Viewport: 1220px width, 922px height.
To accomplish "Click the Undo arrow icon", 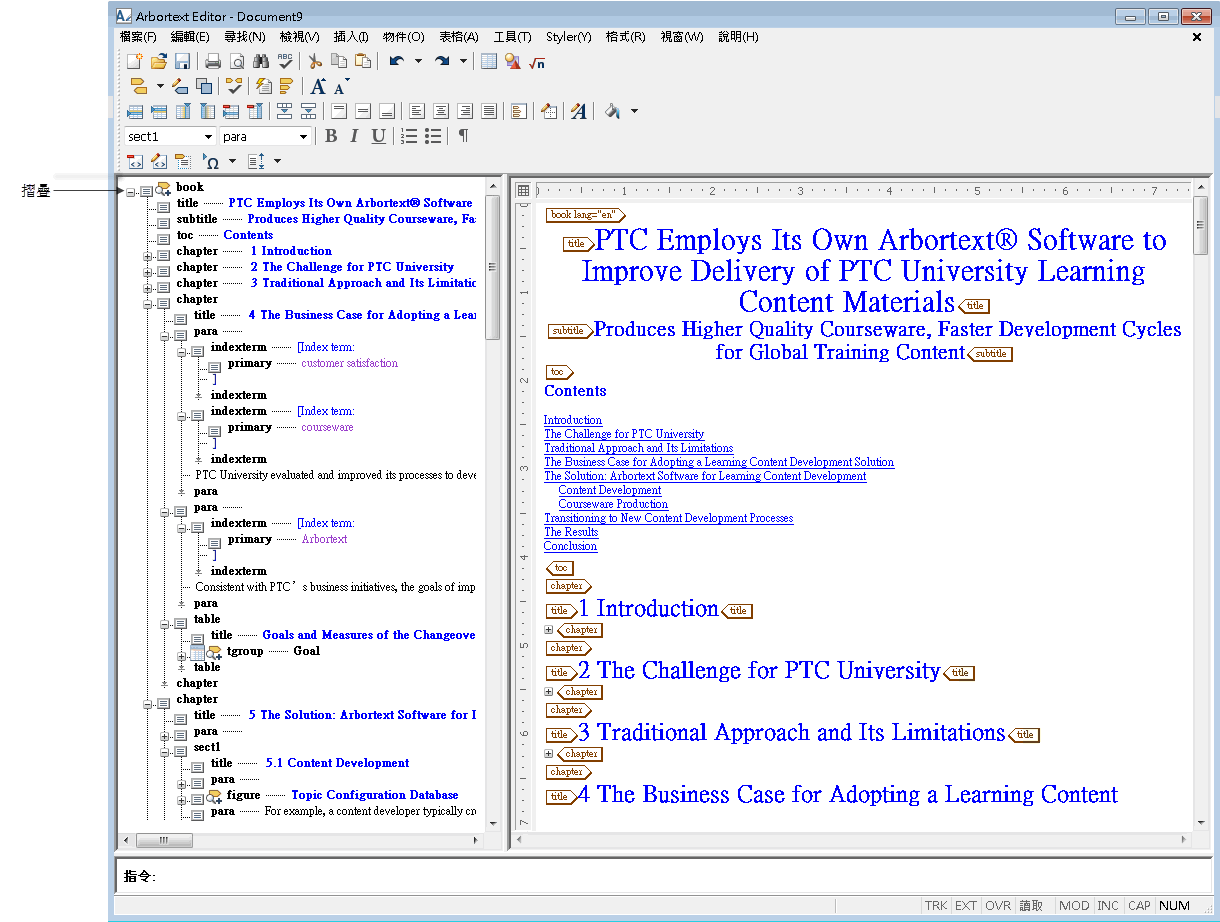I will (x=397, y=61).
